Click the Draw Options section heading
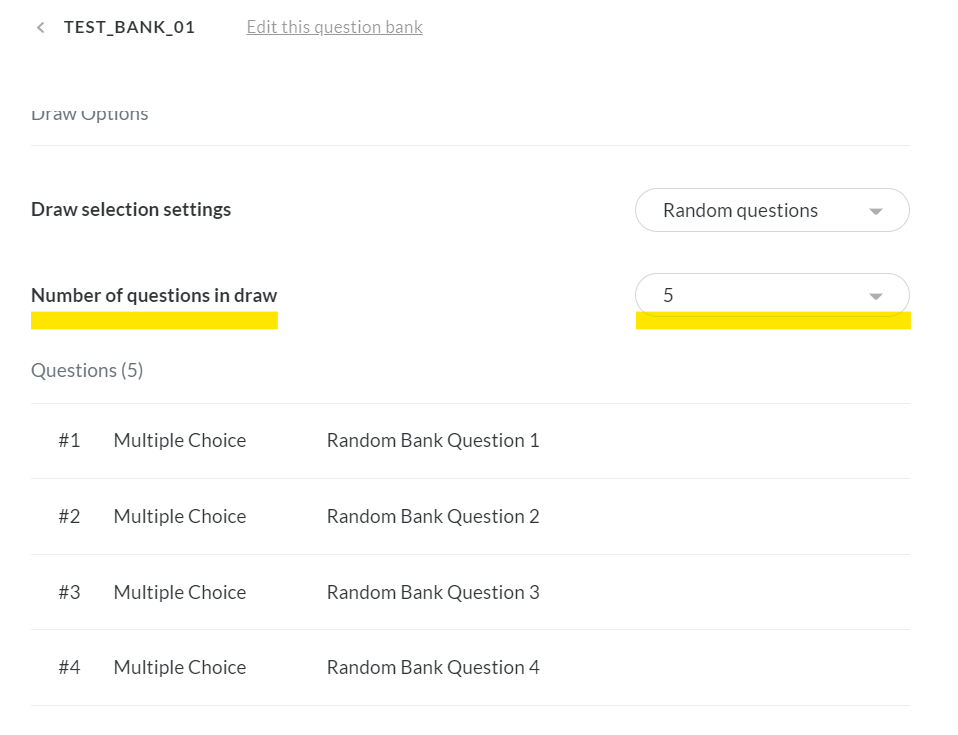This screenshot has height=735, width=958. 90,115
